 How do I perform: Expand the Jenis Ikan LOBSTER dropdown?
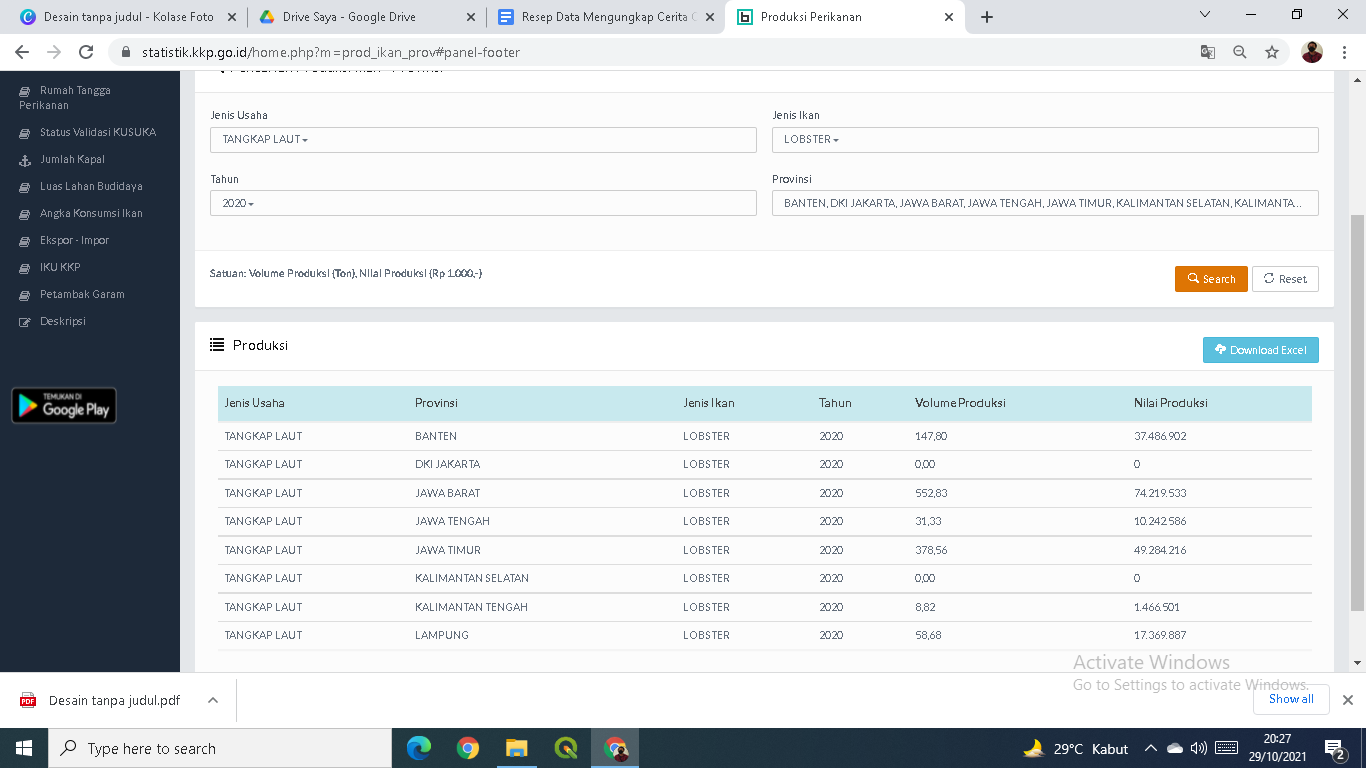pyautogui.click(x=1045, y=140)
